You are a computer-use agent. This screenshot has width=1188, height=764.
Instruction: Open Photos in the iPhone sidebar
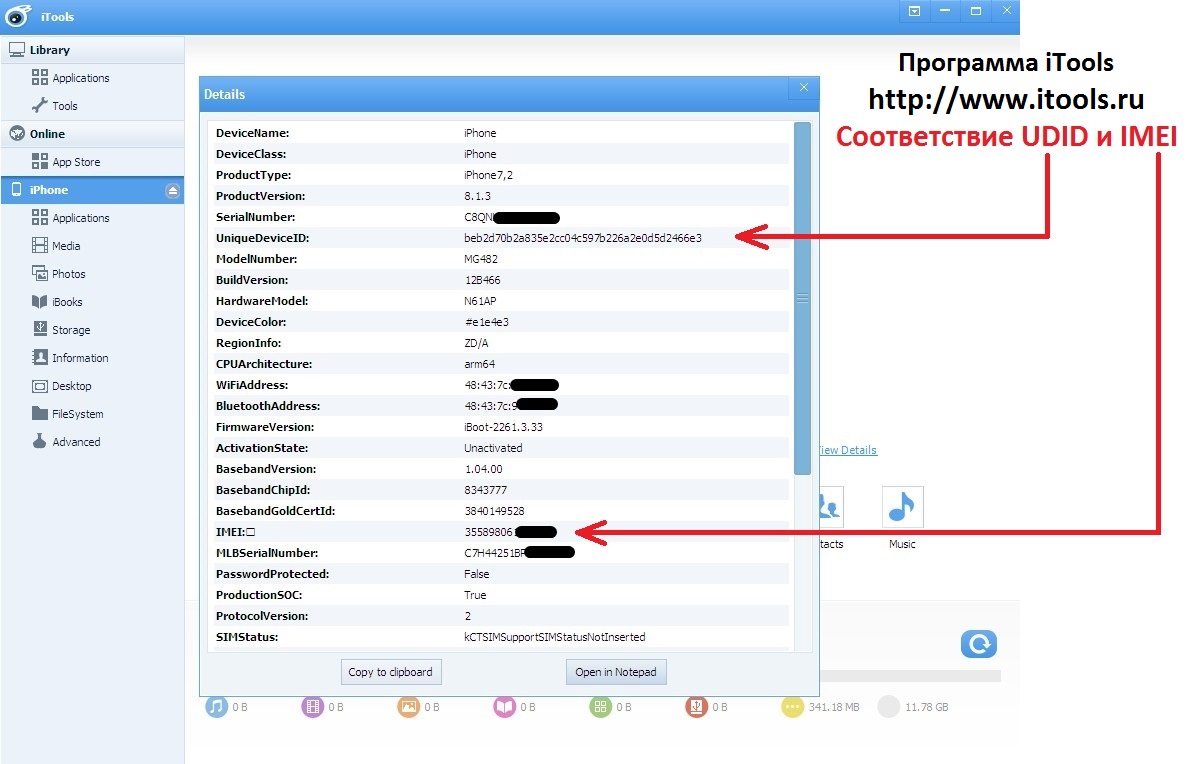pyautogui.click(x=58, y=274)
